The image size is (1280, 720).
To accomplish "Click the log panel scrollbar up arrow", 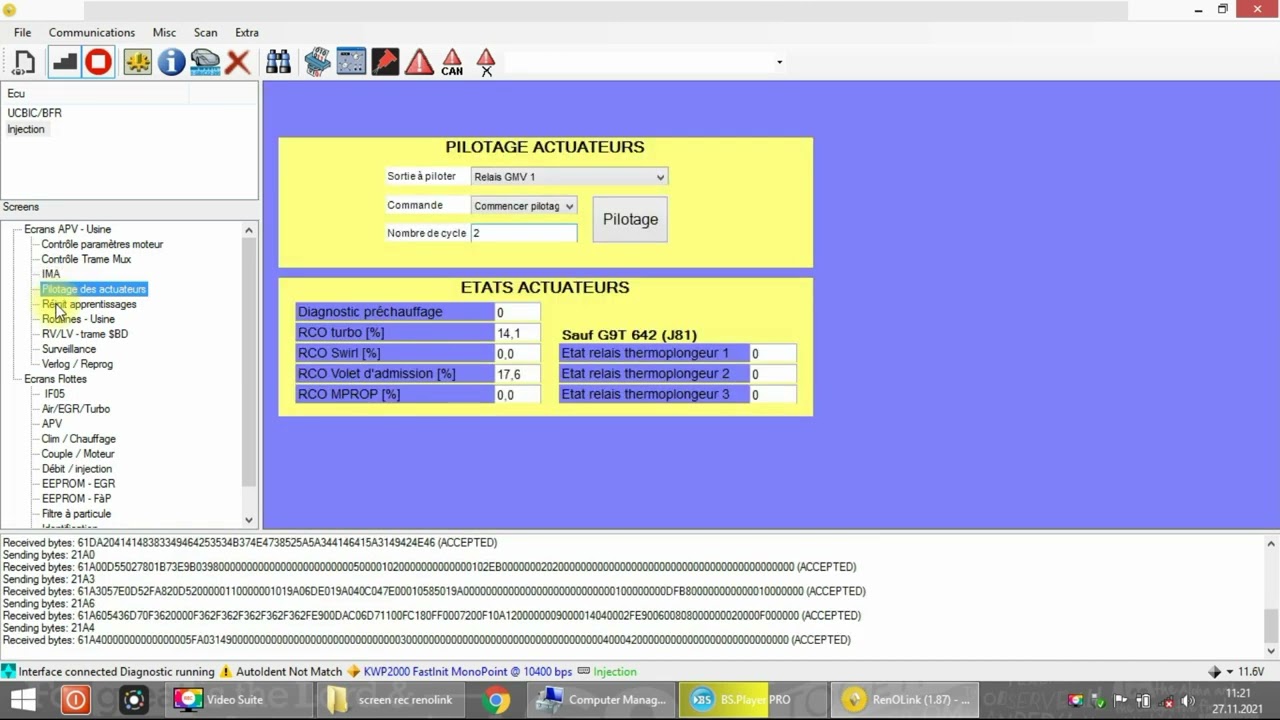I will click(1271, 544).
